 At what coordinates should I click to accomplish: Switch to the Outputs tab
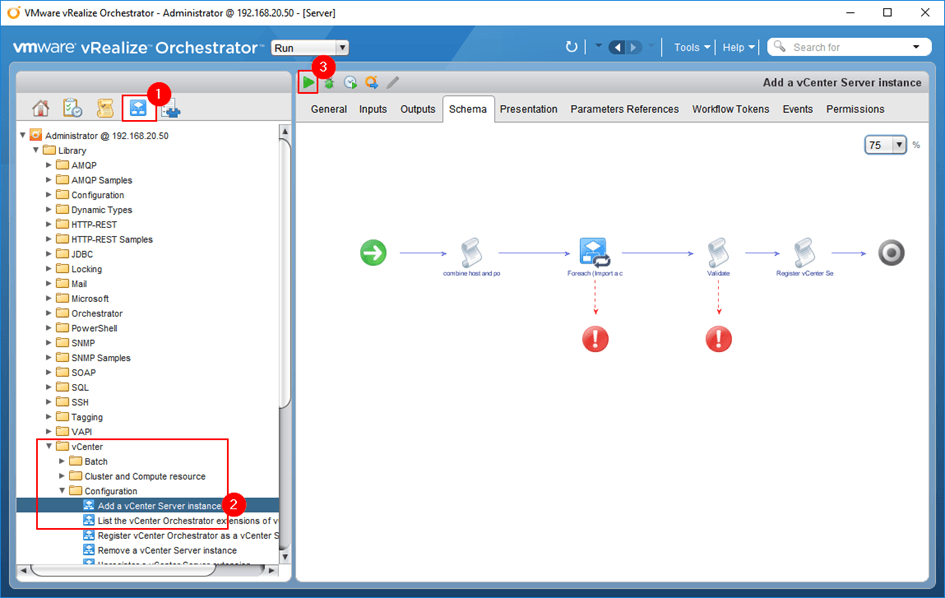(418, 109)
